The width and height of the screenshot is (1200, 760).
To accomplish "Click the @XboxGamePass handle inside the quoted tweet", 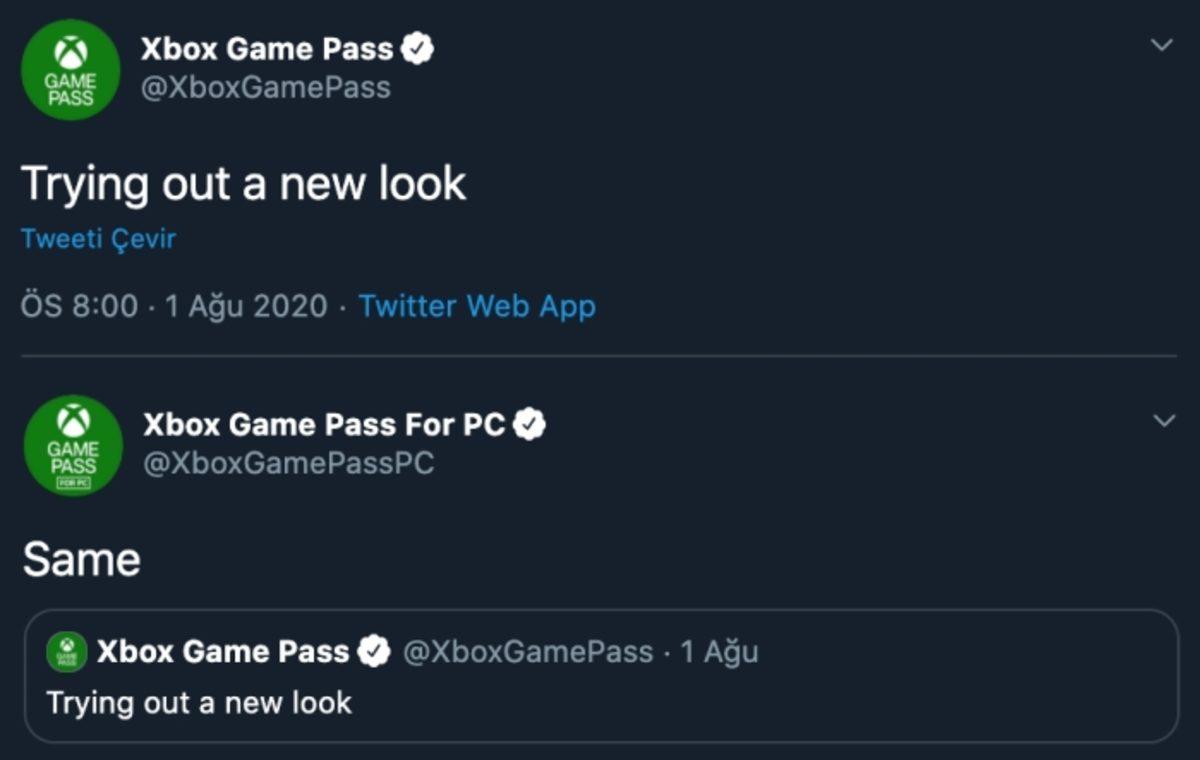I will point(527,650).
